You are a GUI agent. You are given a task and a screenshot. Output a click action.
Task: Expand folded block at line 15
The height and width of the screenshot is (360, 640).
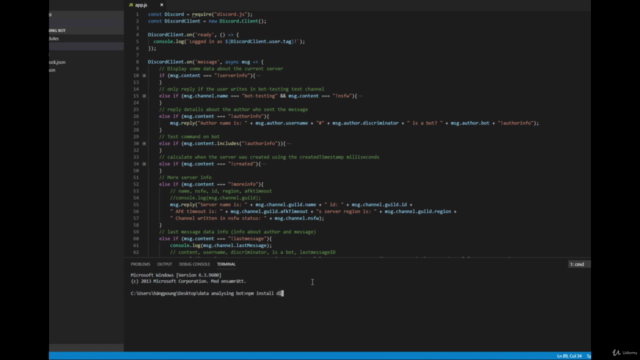tap(144, 96)
